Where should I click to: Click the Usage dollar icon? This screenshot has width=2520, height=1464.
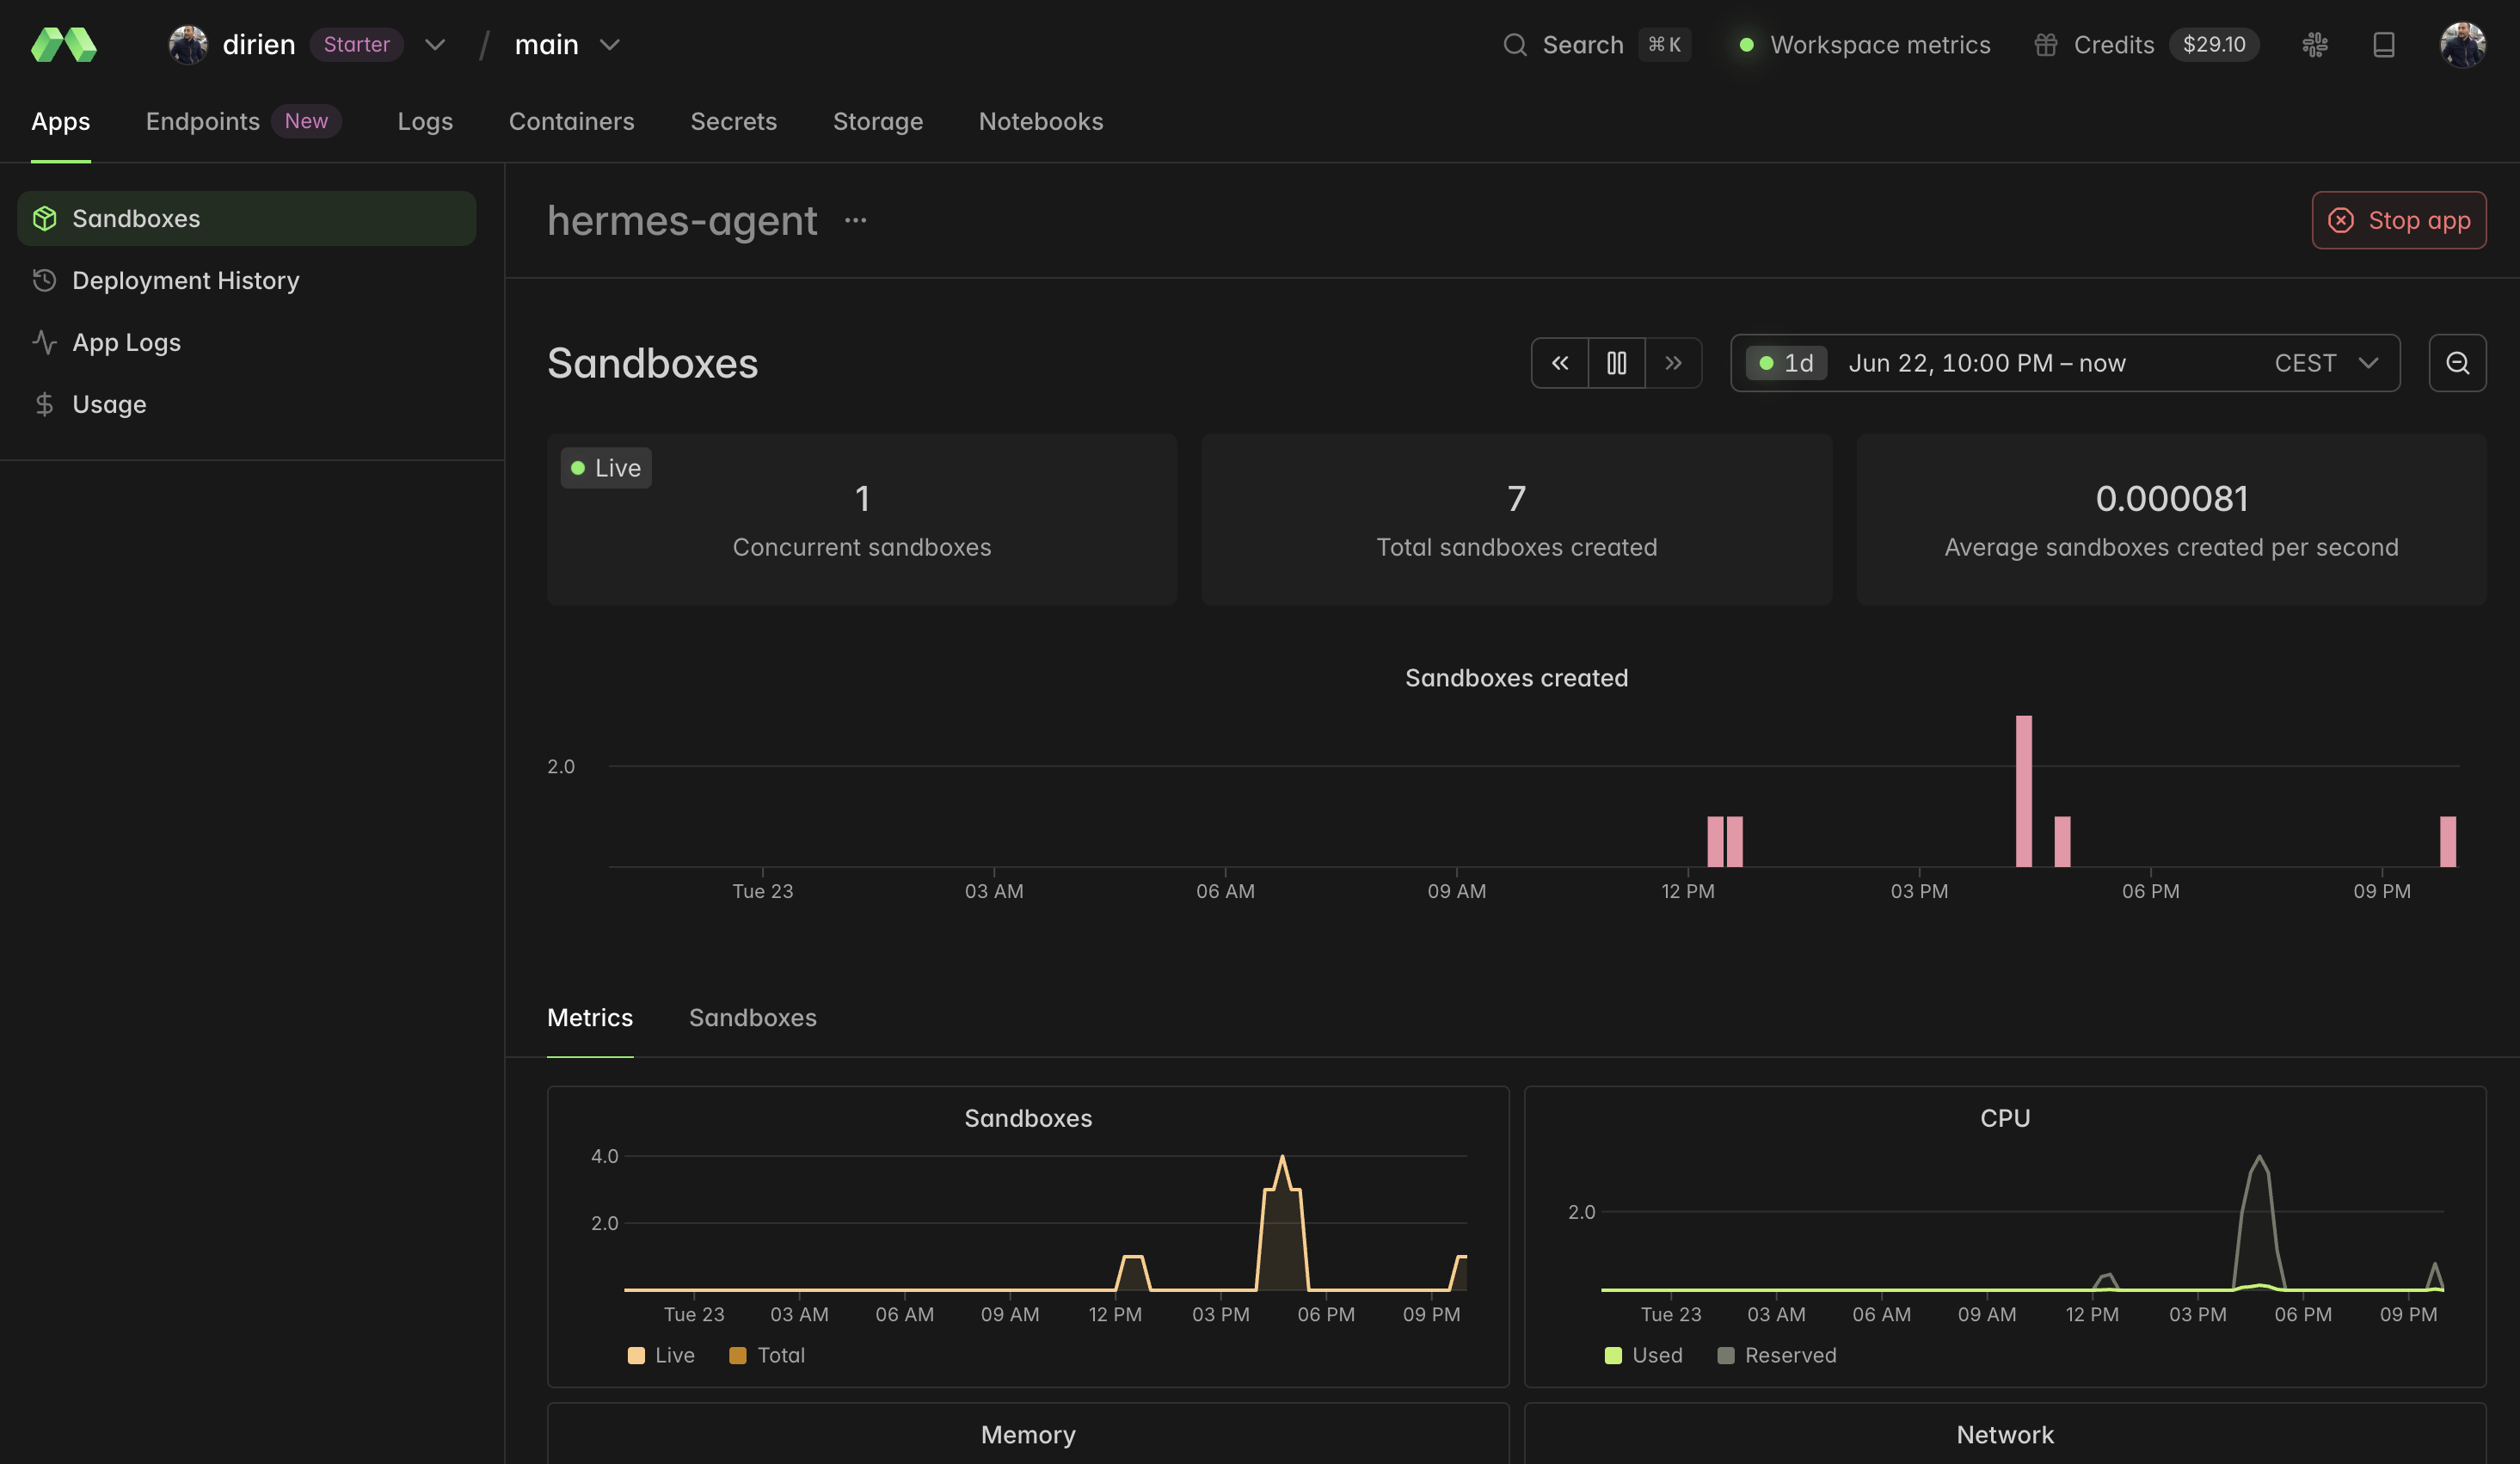point(44,404)
